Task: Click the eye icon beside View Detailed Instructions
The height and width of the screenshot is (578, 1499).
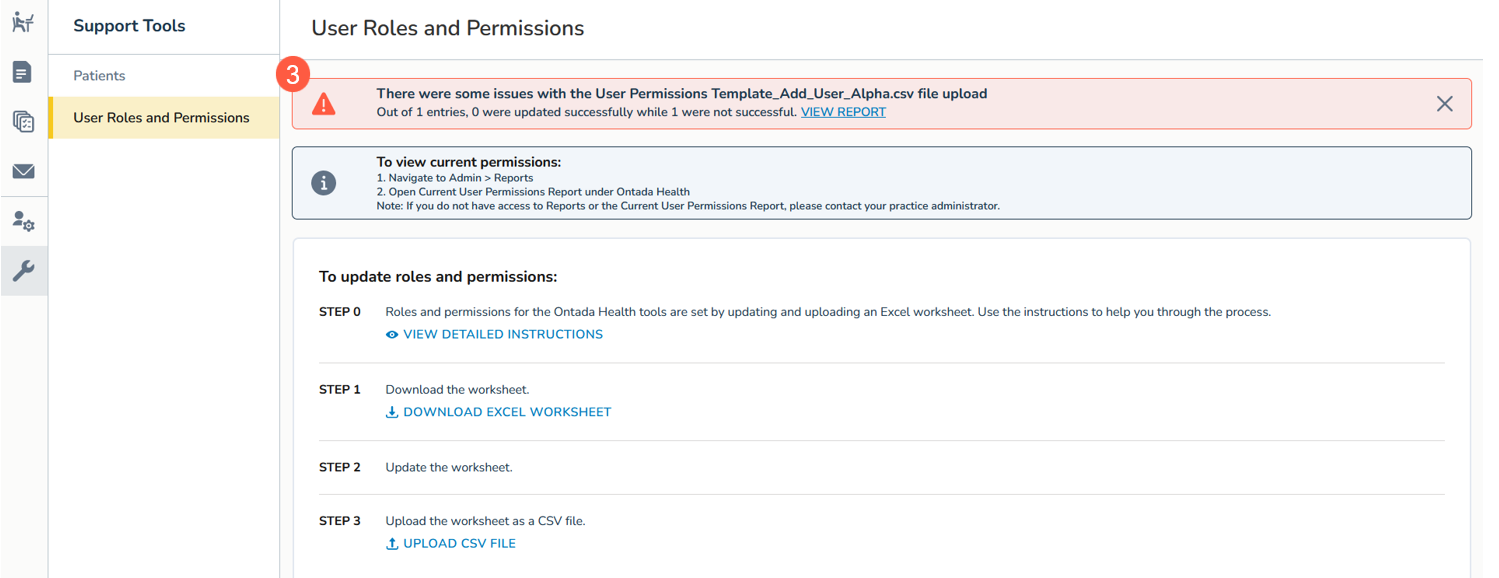Action: (x=392, y=335)
